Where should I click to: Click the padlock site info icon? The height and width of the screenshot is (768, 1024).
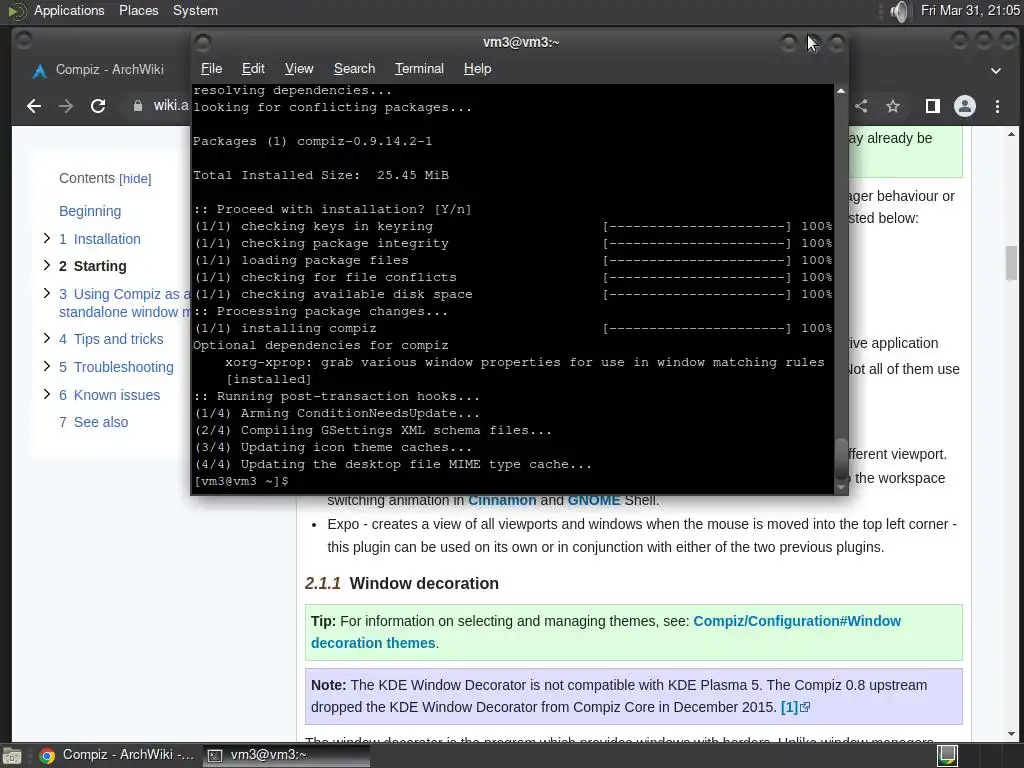138,106
